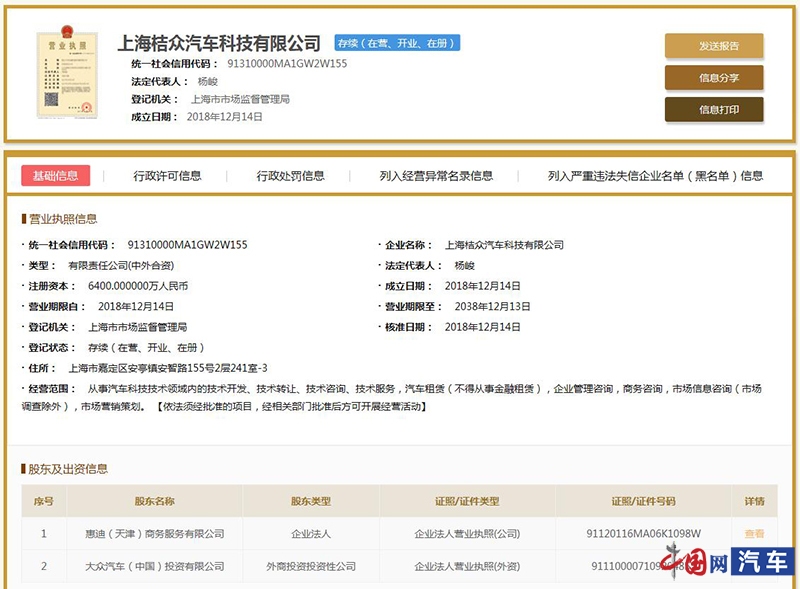Click the 经营范围 description text
Image resolution: width=800 pixels, height=589 pixels.
(x=392, y=397)
